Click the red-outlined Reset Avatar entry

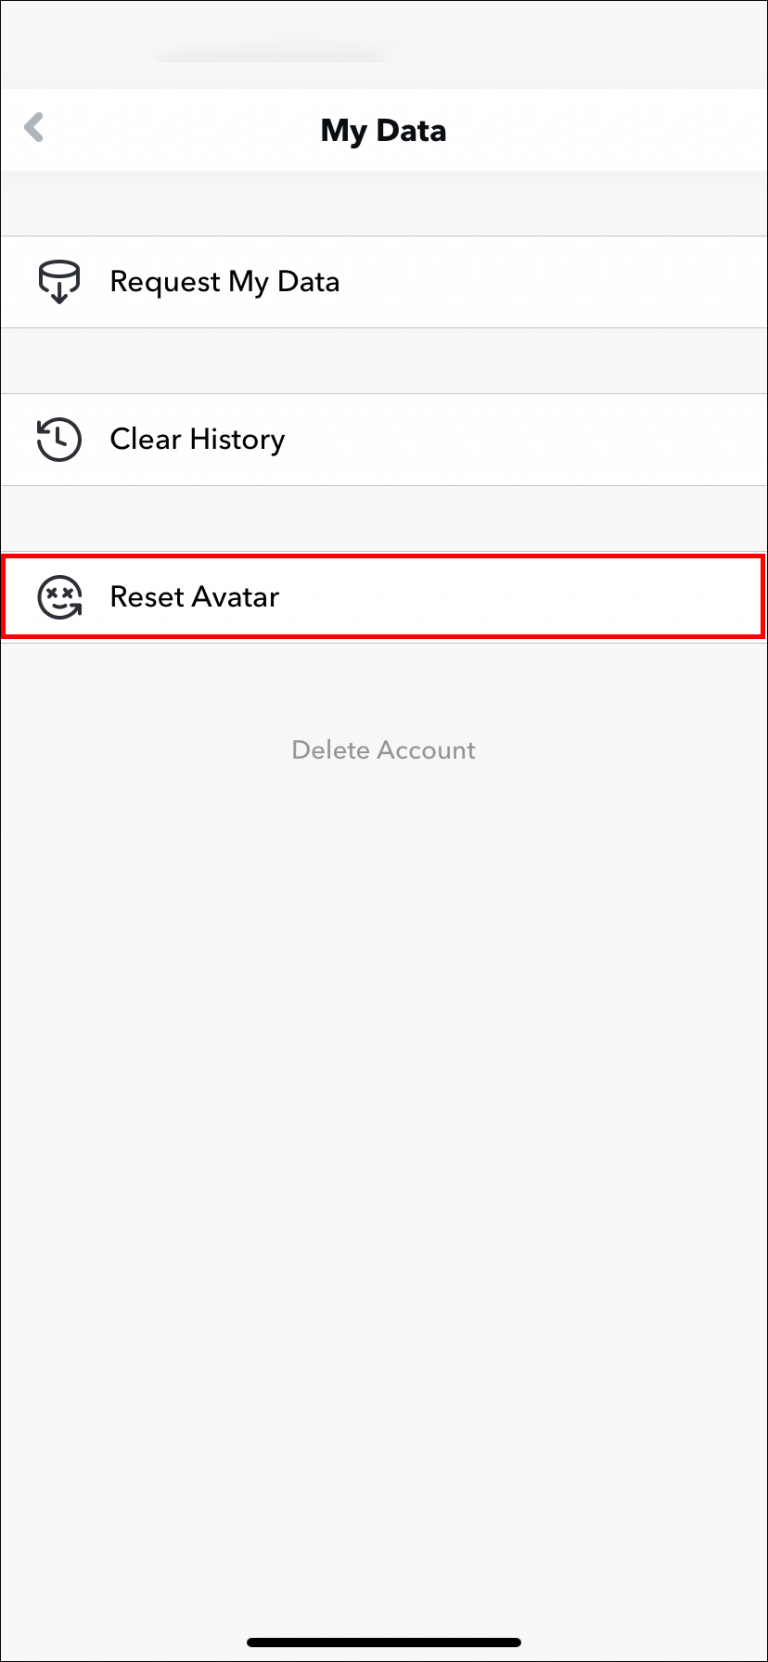tap(384, 597)
